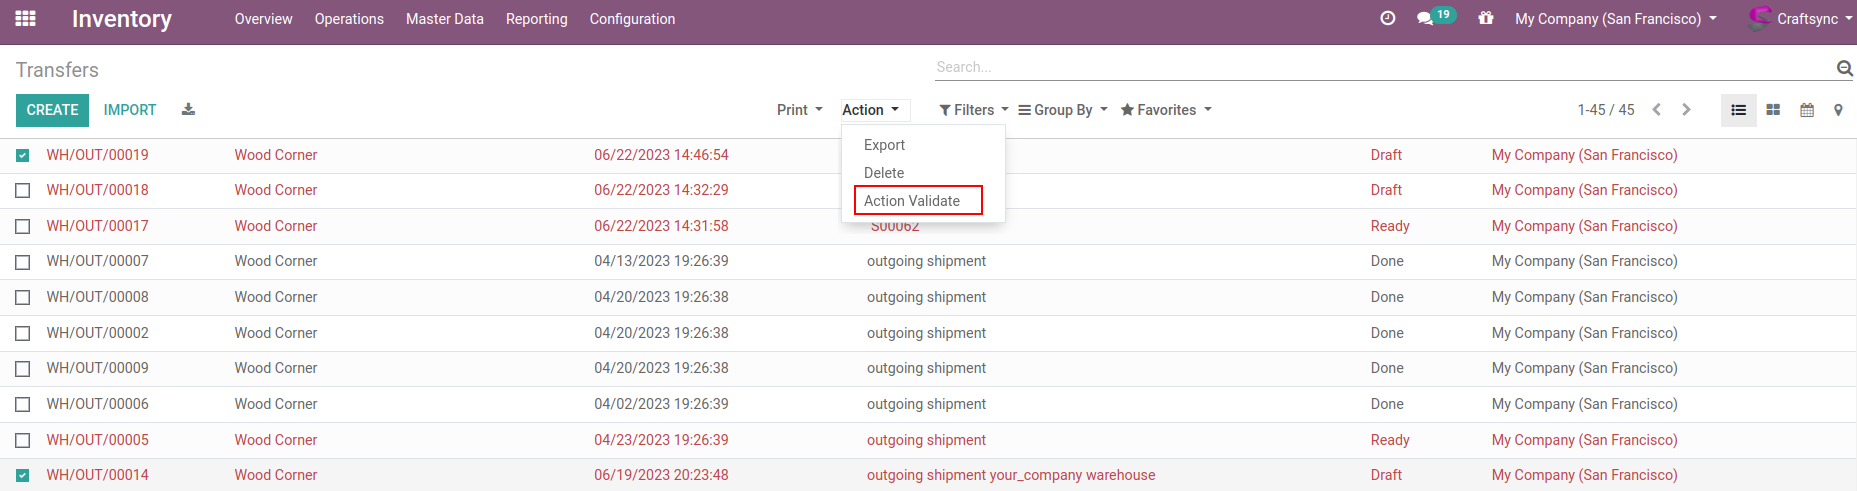This screenshot has height=491, width=1857.
Task: Uncheck the WH/OUT/00019 row checkbox
Action: point(23,155)
